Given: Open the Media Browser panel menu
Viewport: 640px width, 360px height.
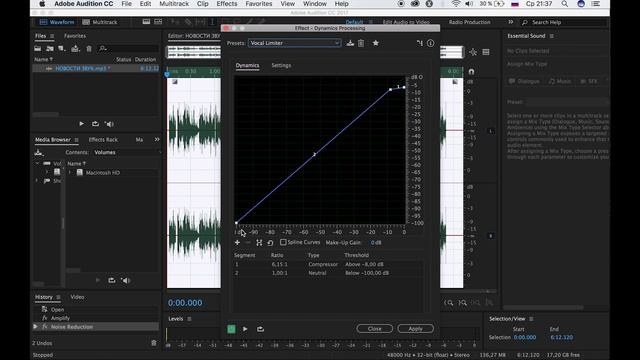Looking at the screenshot, I should click(76, 140).
